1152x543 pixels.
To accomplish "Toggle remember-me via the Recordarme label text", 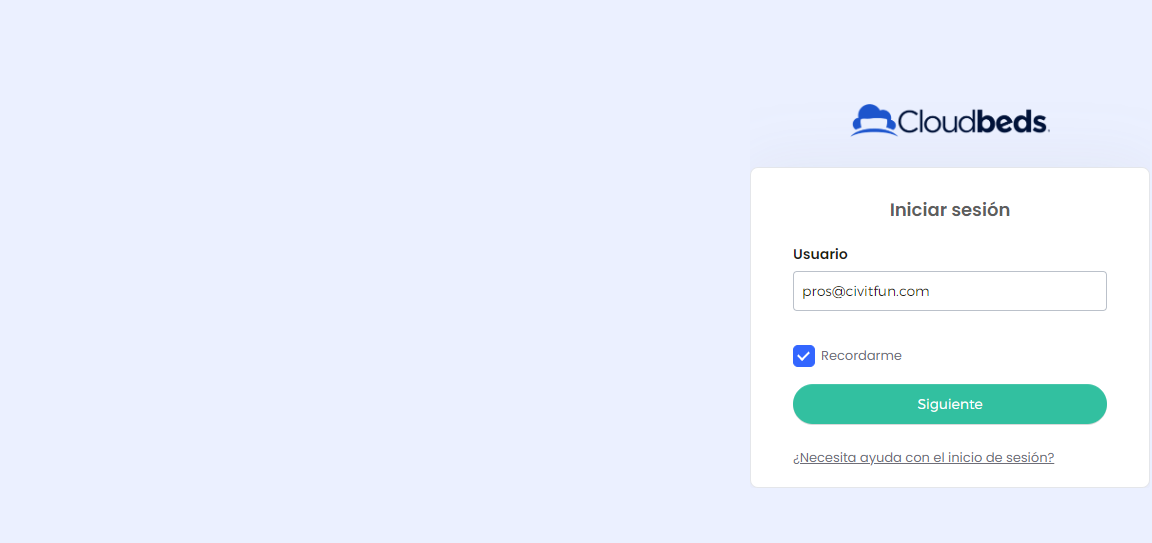I will pos(861,356).
